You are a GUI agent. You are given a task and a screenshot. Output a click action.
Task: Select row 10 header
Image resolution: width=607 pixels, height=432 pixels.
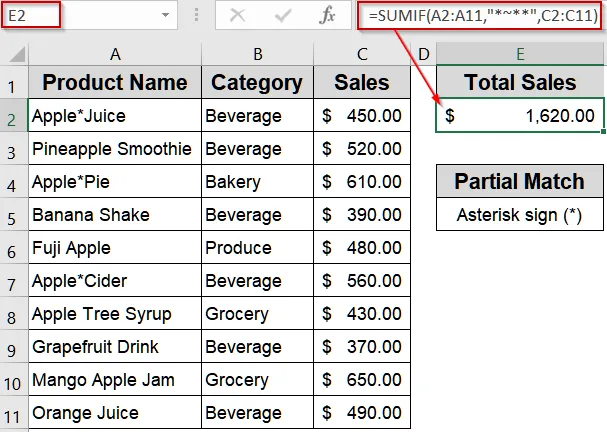click(x=12, y=379)
